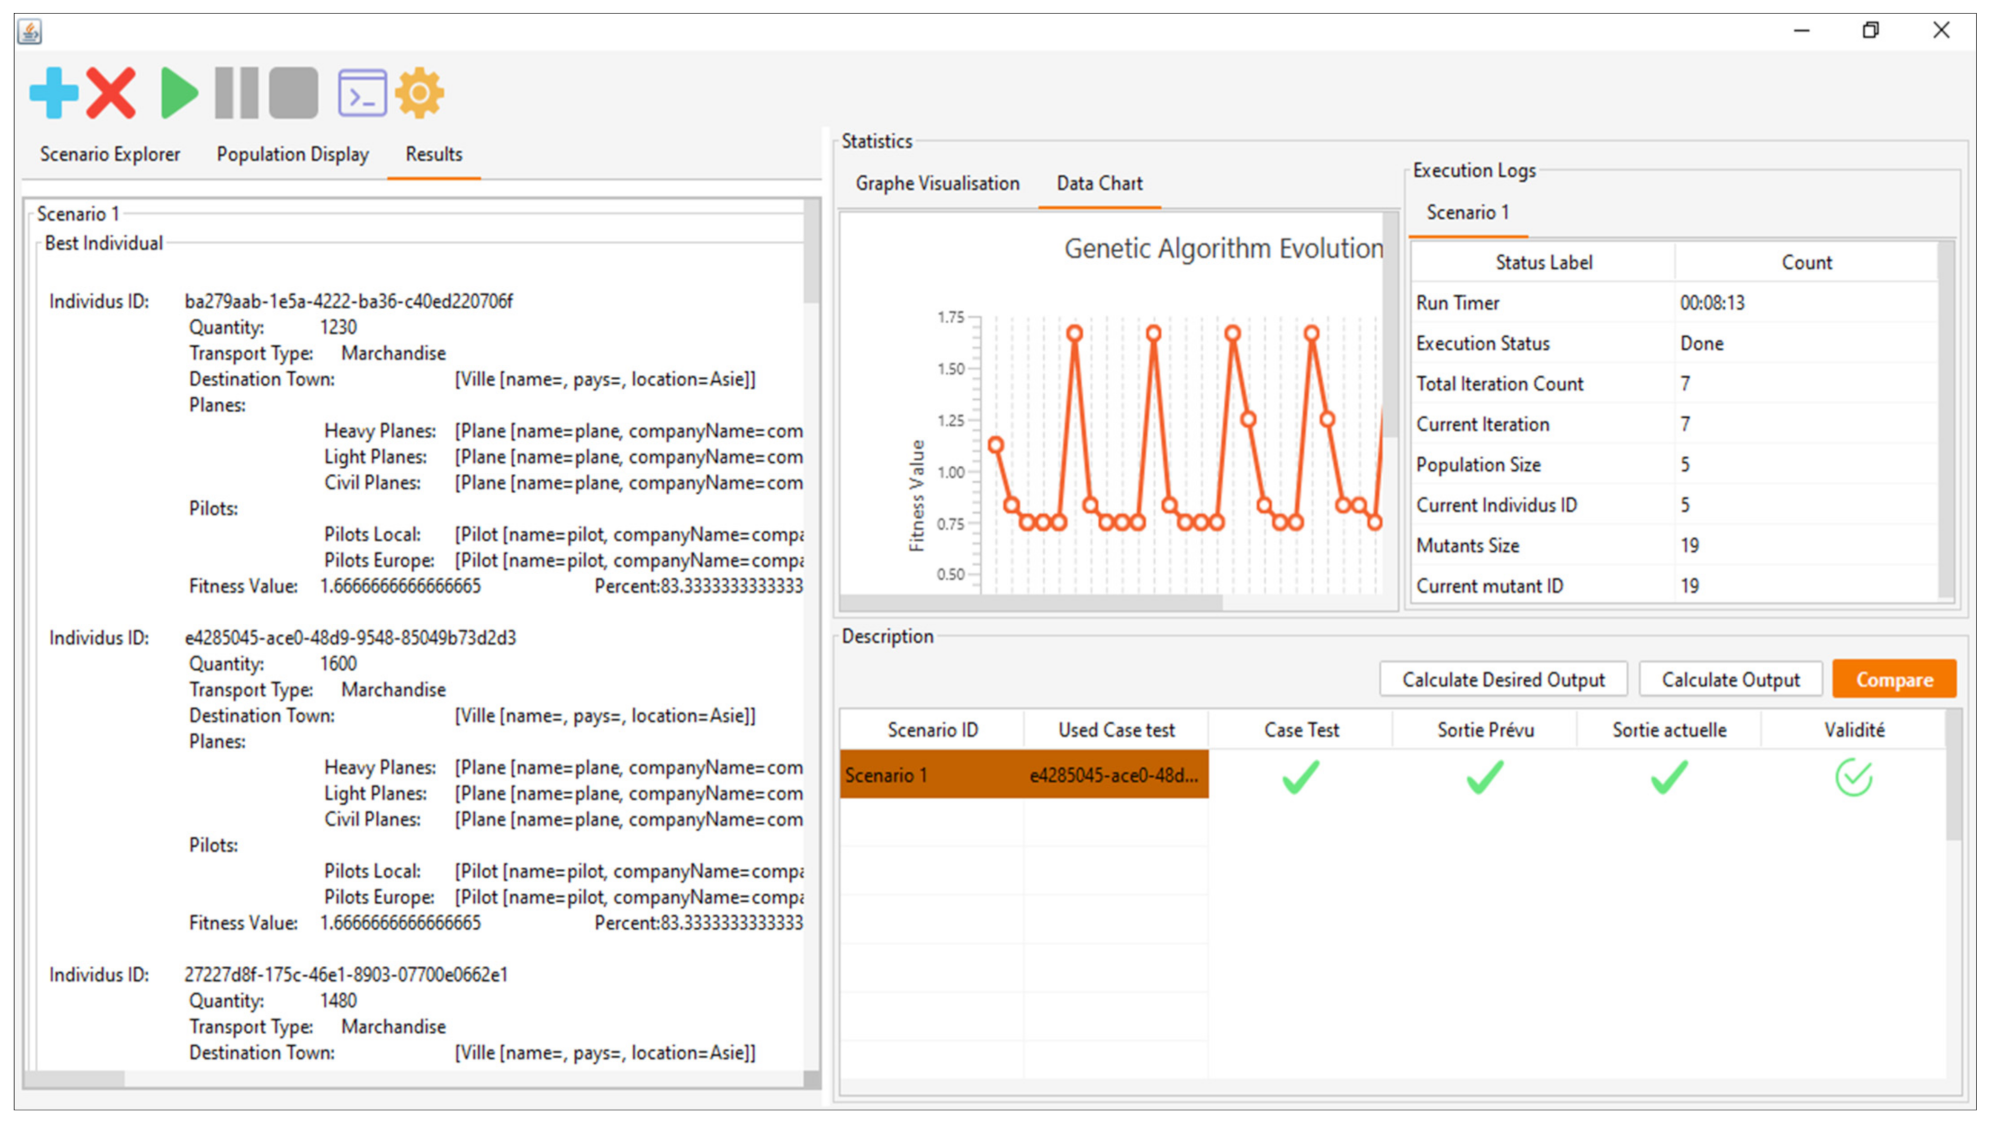
Task: Open the orange gear settings icon
Action: (419, 93)
